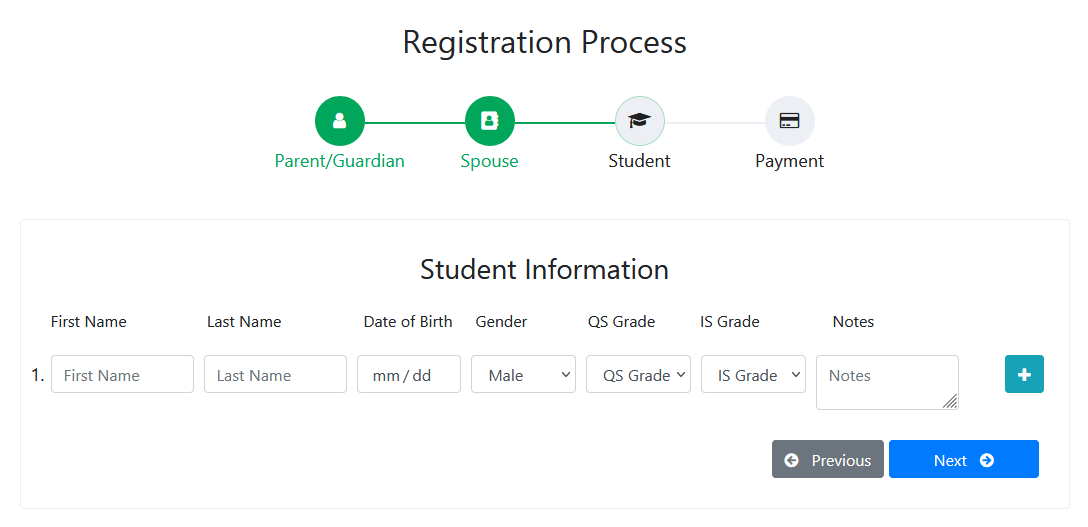The height and width of the screenshot is (527, 1088).
Task: Go to the Parent/Guardian step label
Action: (339, 161)
